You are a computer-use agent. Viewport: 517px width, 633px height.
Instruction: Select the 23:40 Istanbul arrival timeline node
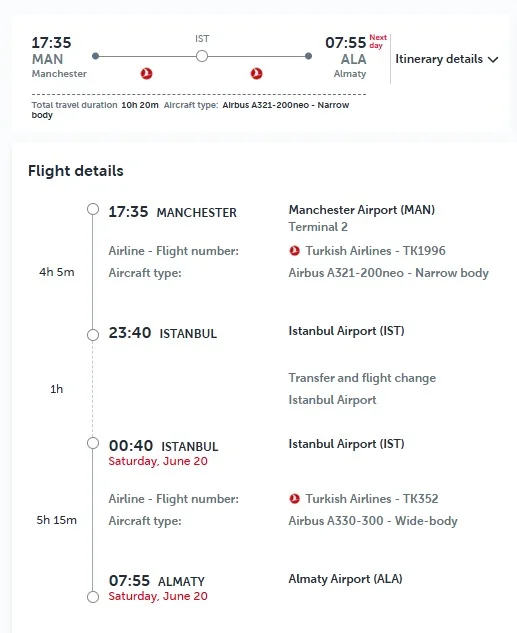(x=93, y=335)
